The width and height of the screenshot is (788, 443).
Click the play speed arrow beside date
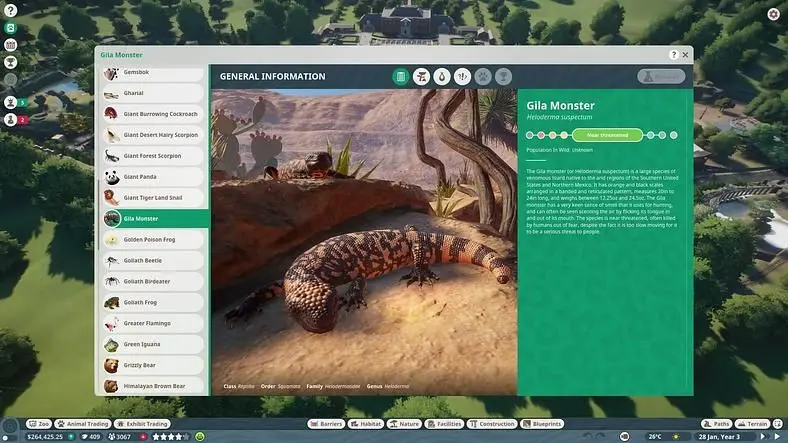pyautogui.click(x=762, y=436)
